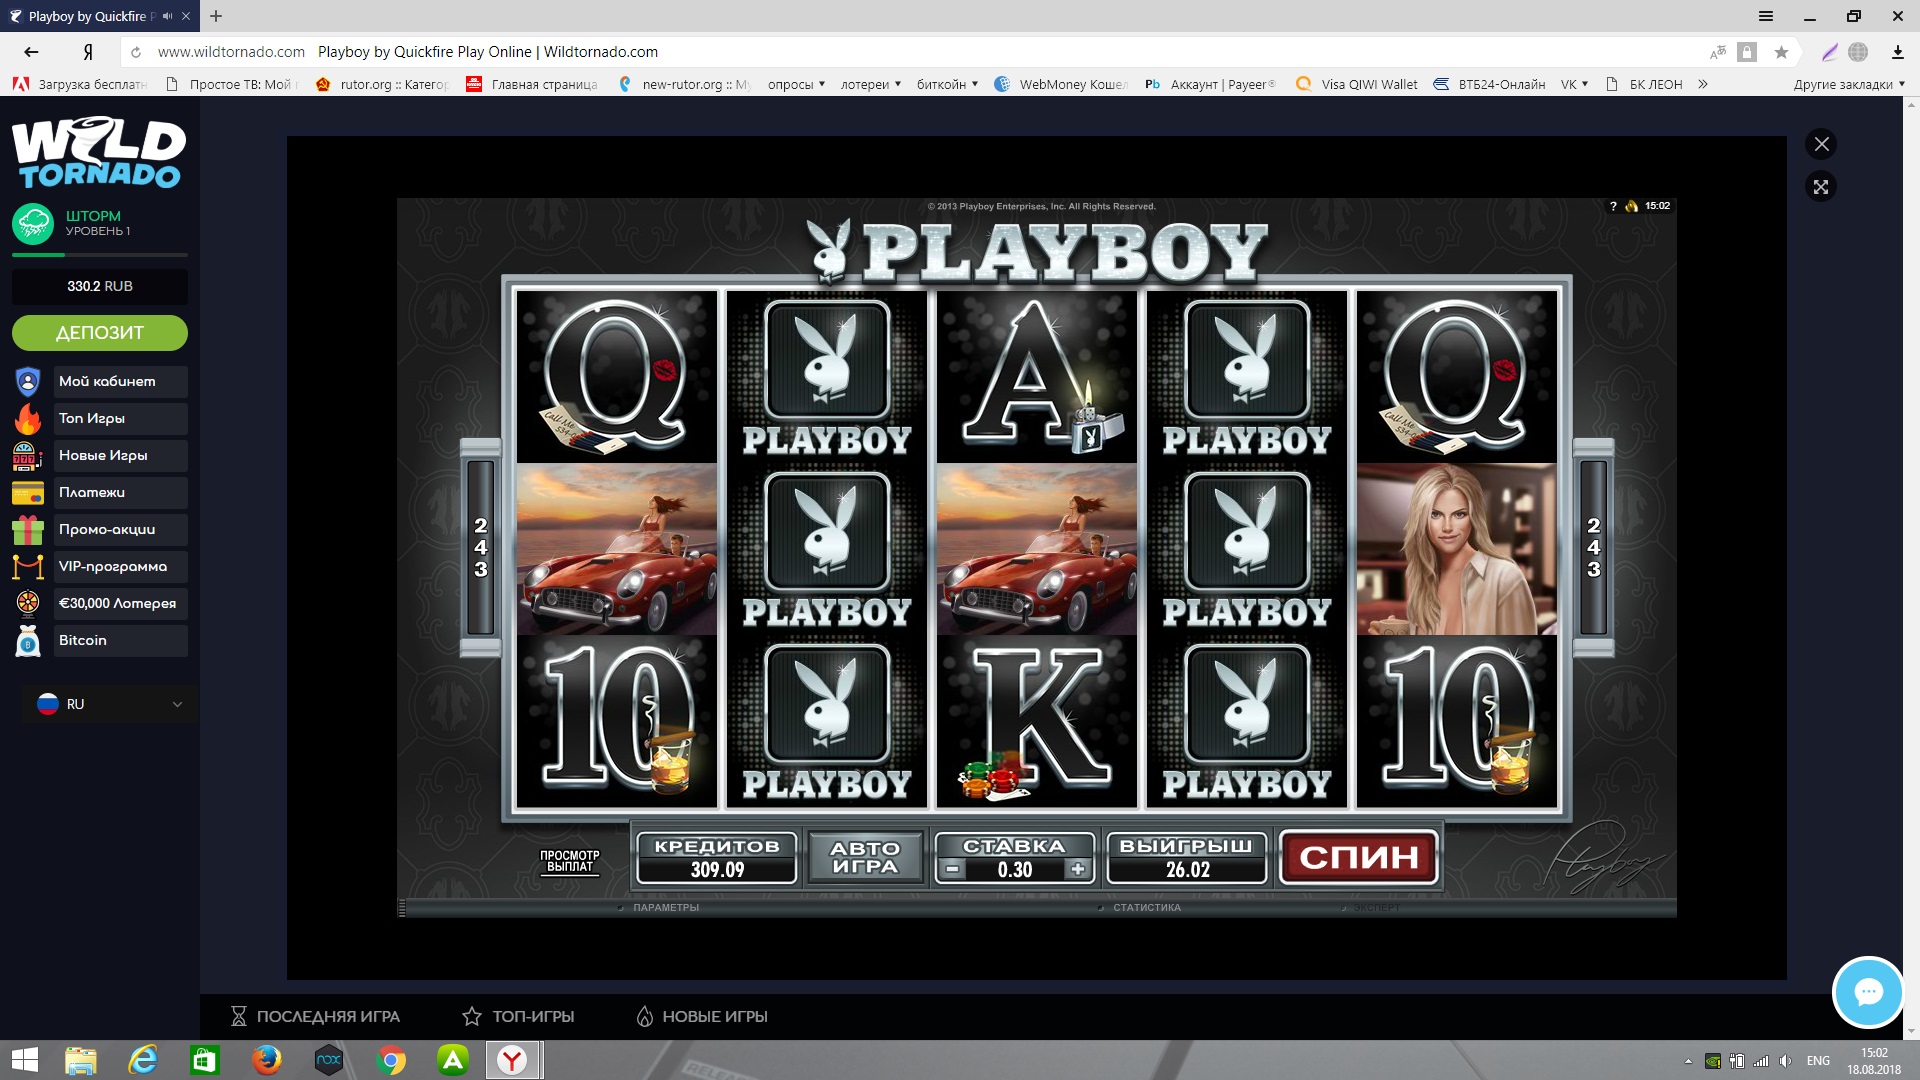Toggle fullscreen mode for the game
Screen dimensions: 1920x1080
coord(1821,187)
